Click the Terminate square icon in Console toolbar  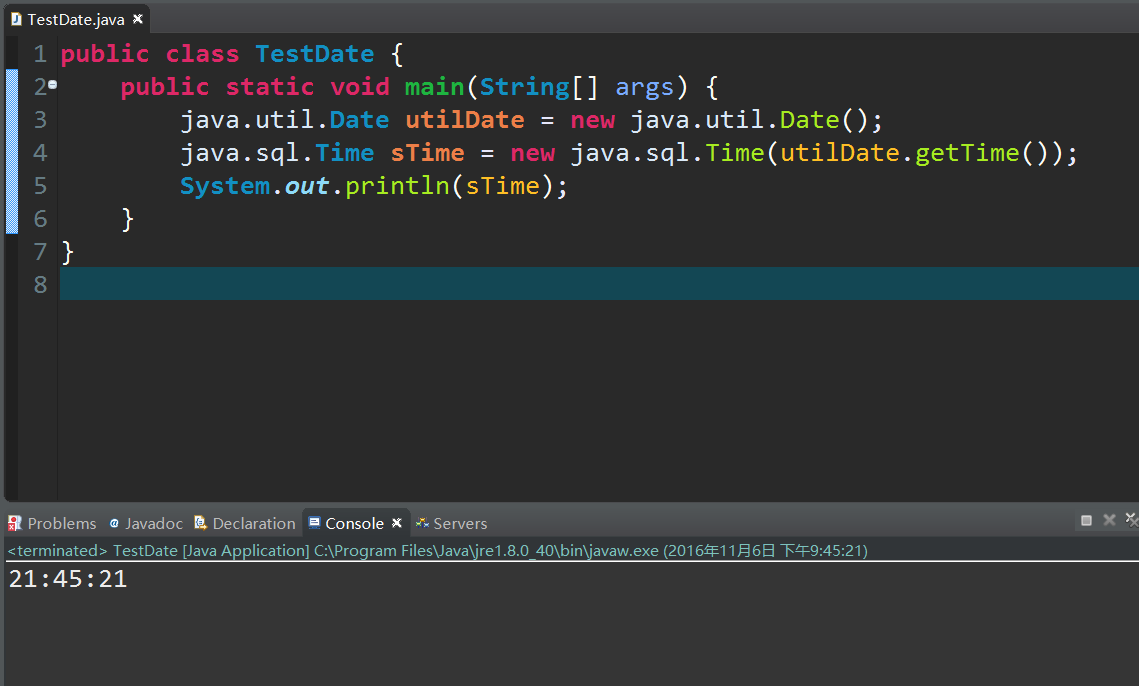coord(1087,520)
